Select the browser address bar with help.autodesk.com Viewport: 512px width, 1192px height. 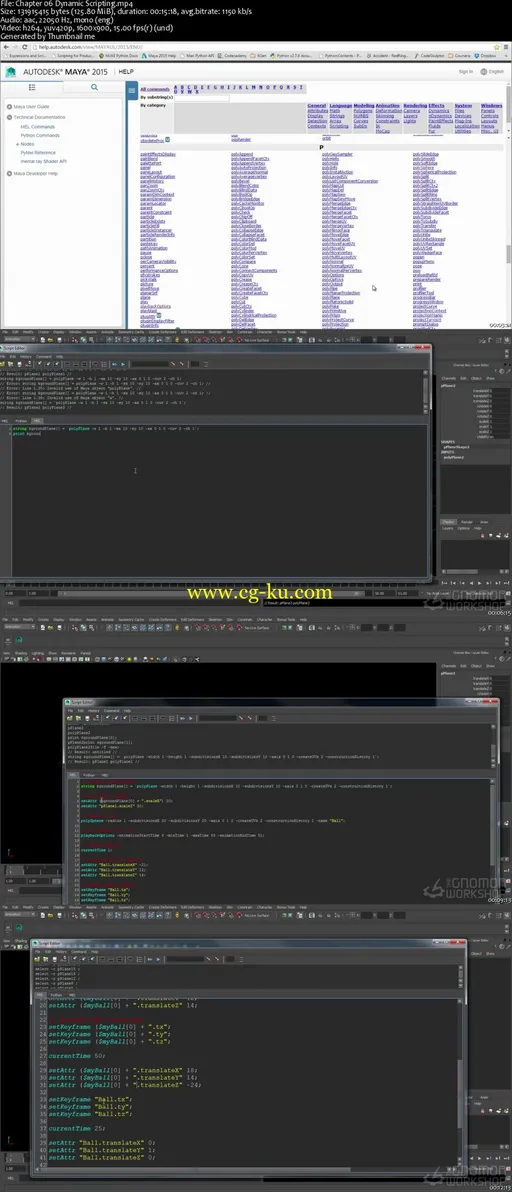pos(258,46)
